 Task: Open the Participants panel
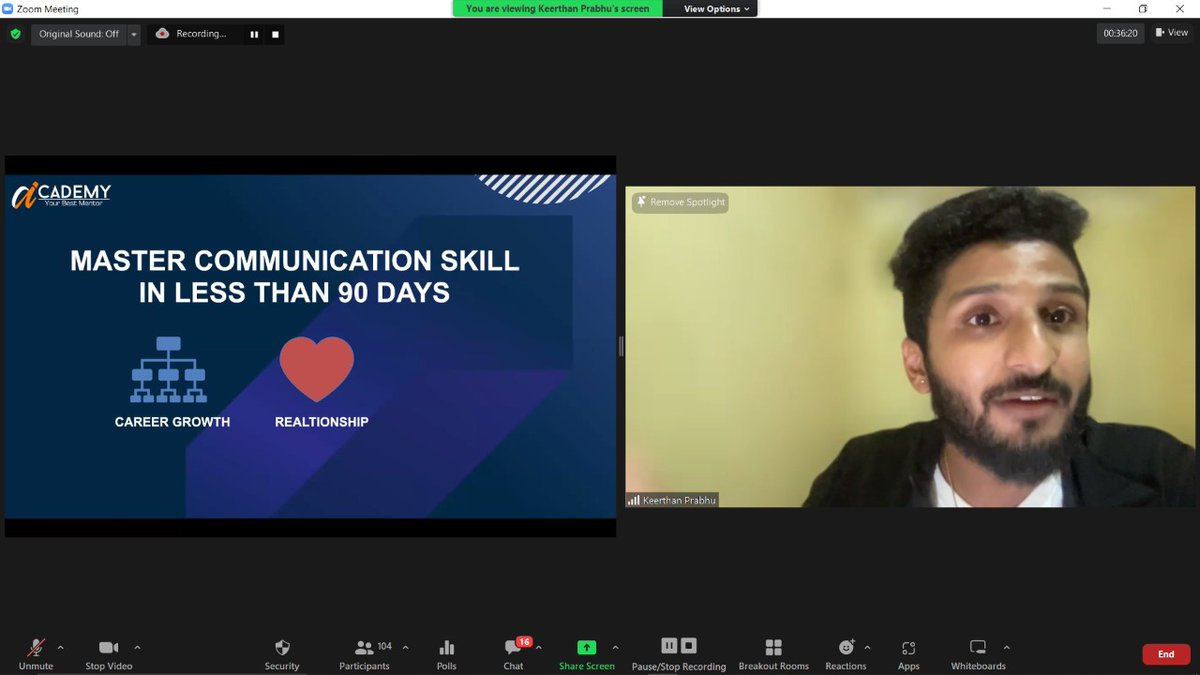point(365,654)
